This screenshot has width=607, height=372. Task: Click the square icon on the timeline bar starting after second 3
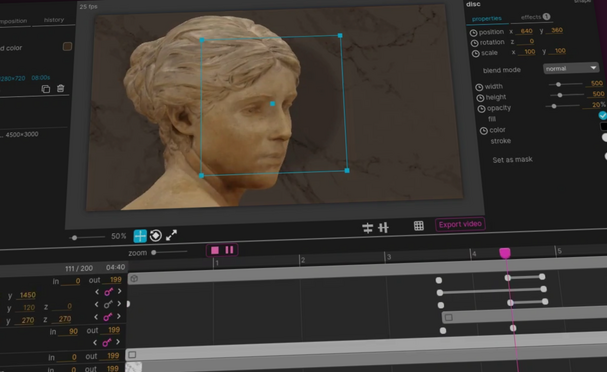tap(448, 318)
